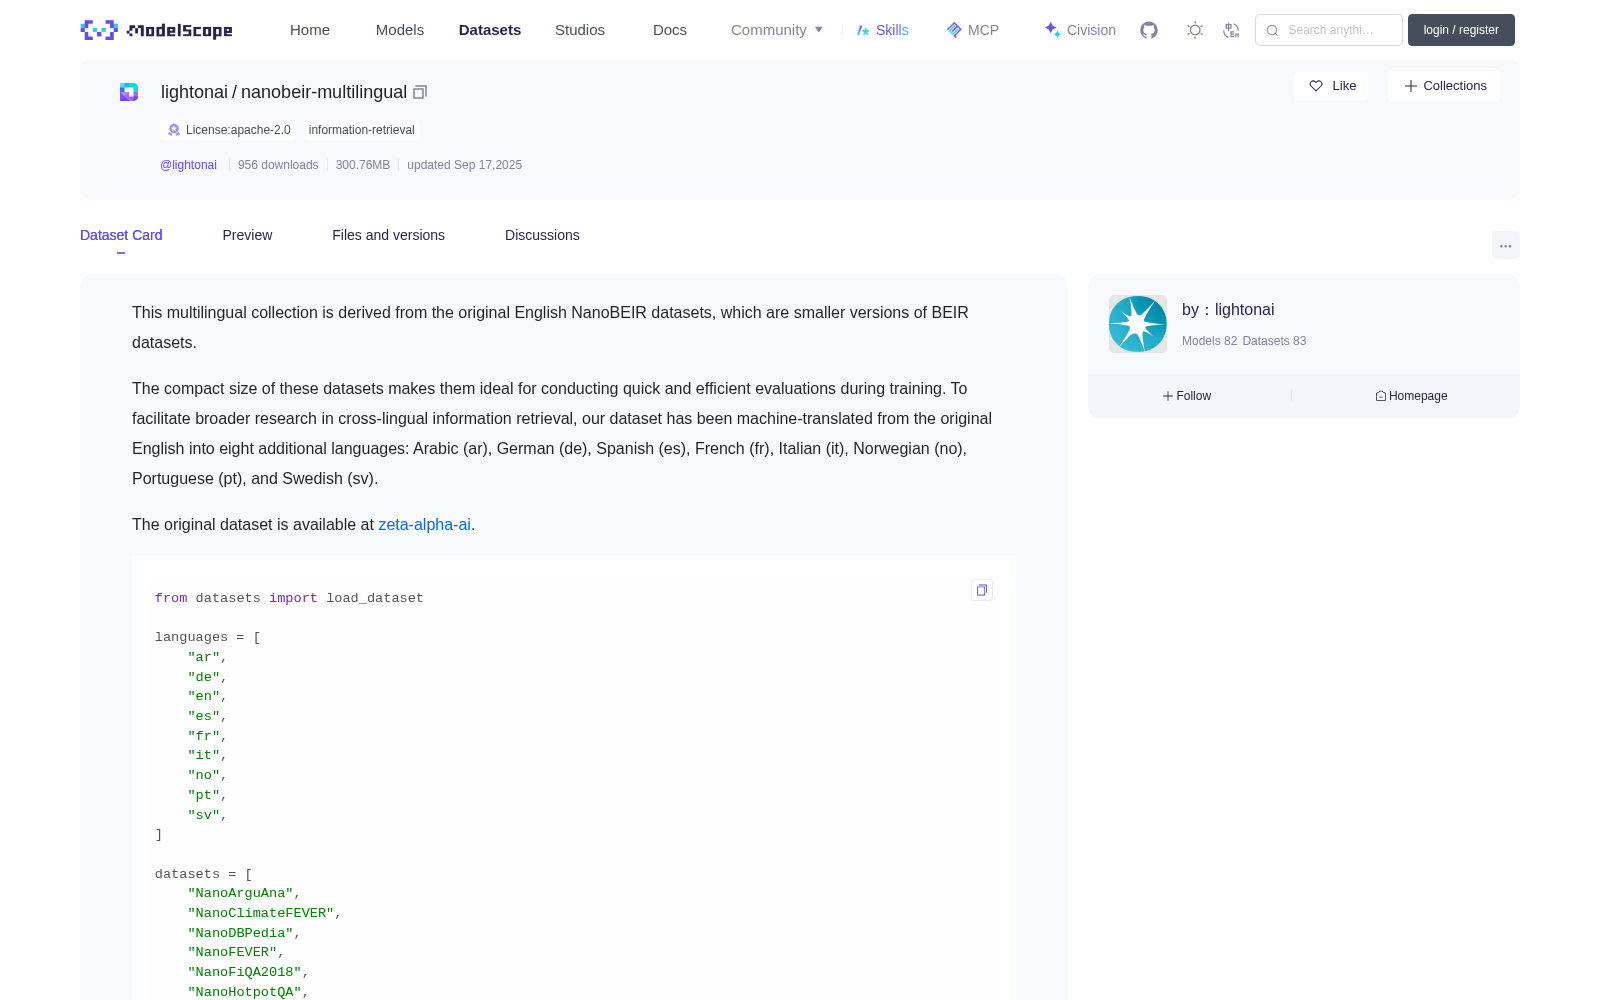Click the 'from datasets import load_dataset' line
Viewport: 1600px width, 1000px height.
coord(289,598)
